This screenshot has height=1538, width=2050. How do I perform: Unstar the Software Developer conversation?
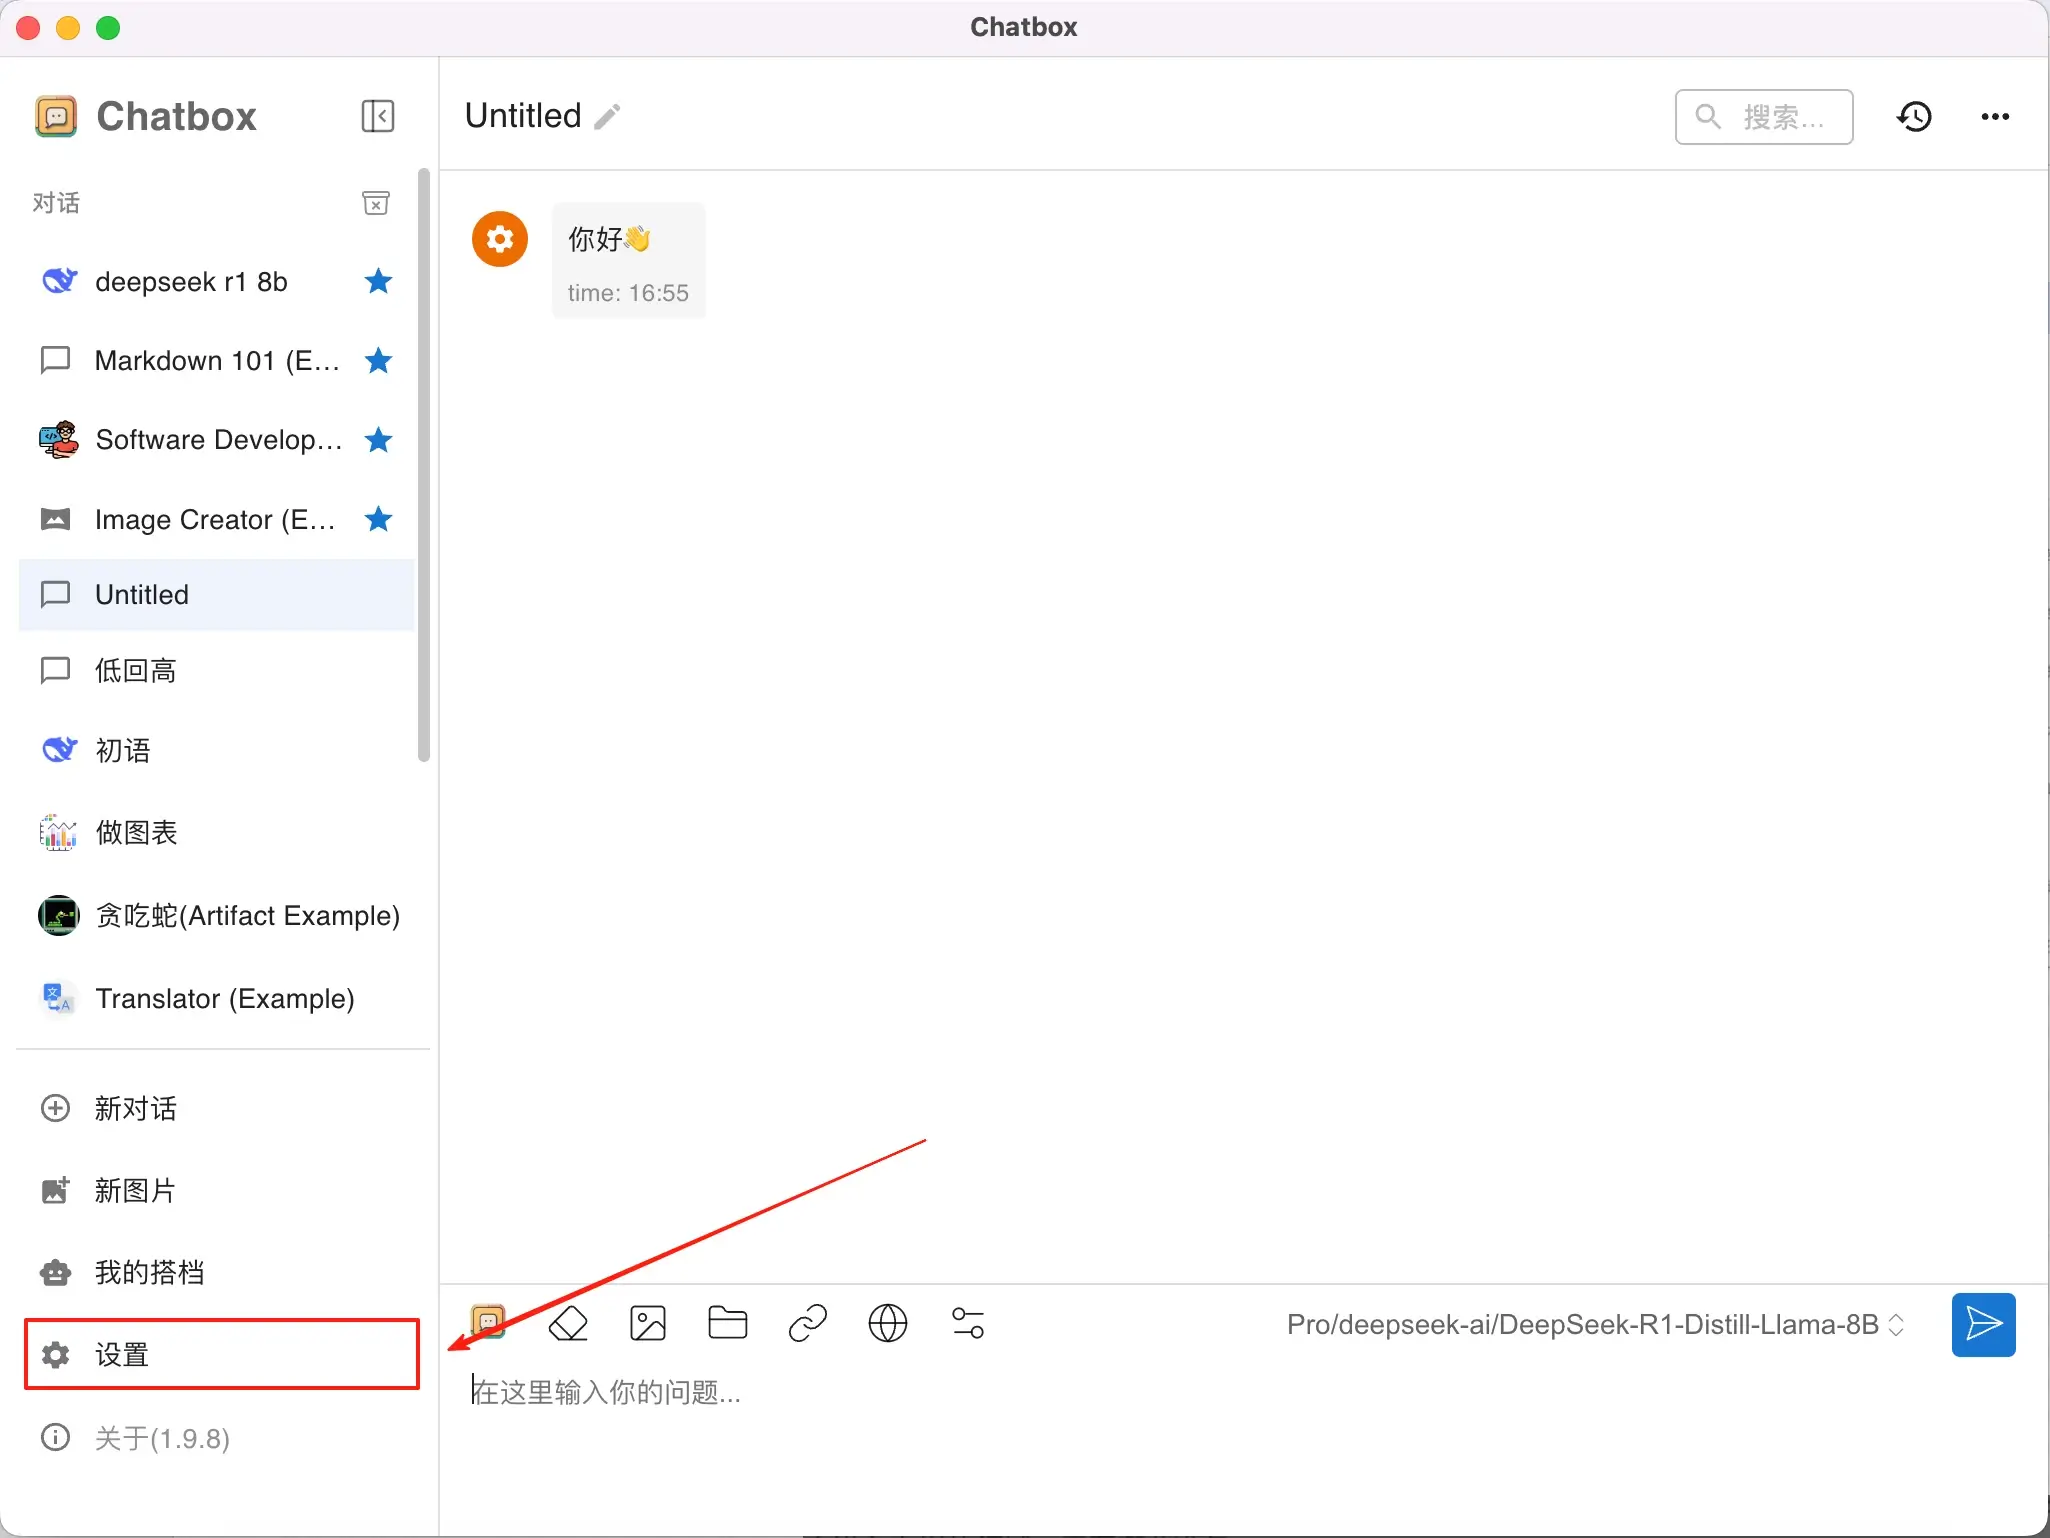click(x=378, y=440)
